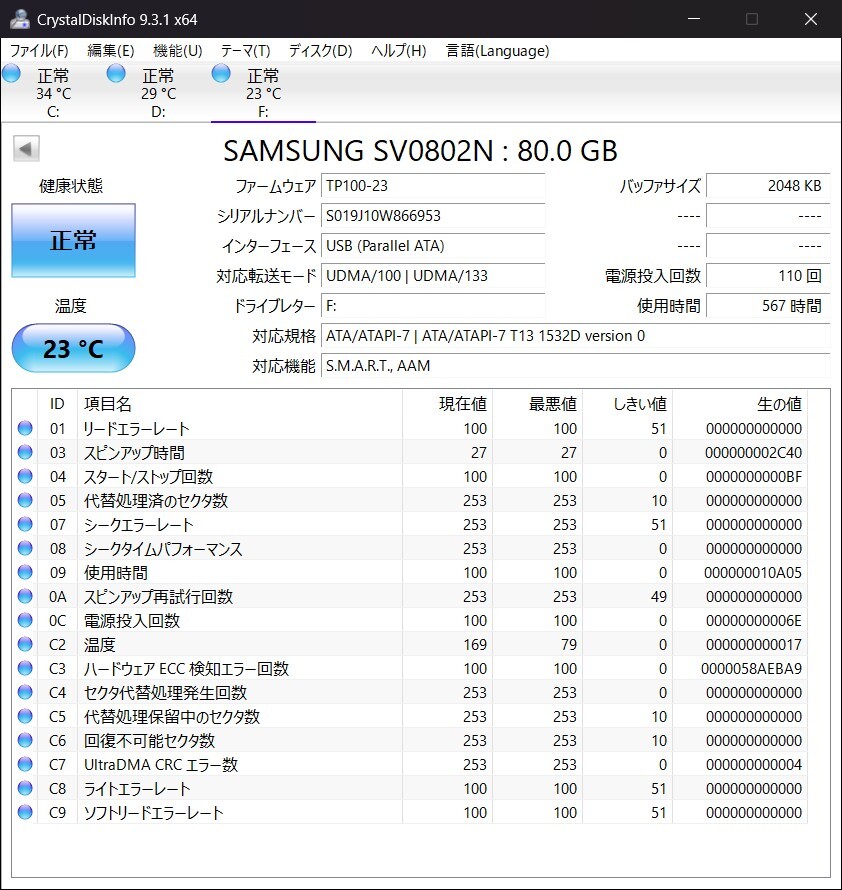Click power-on count field 110 回

(768, 276)
